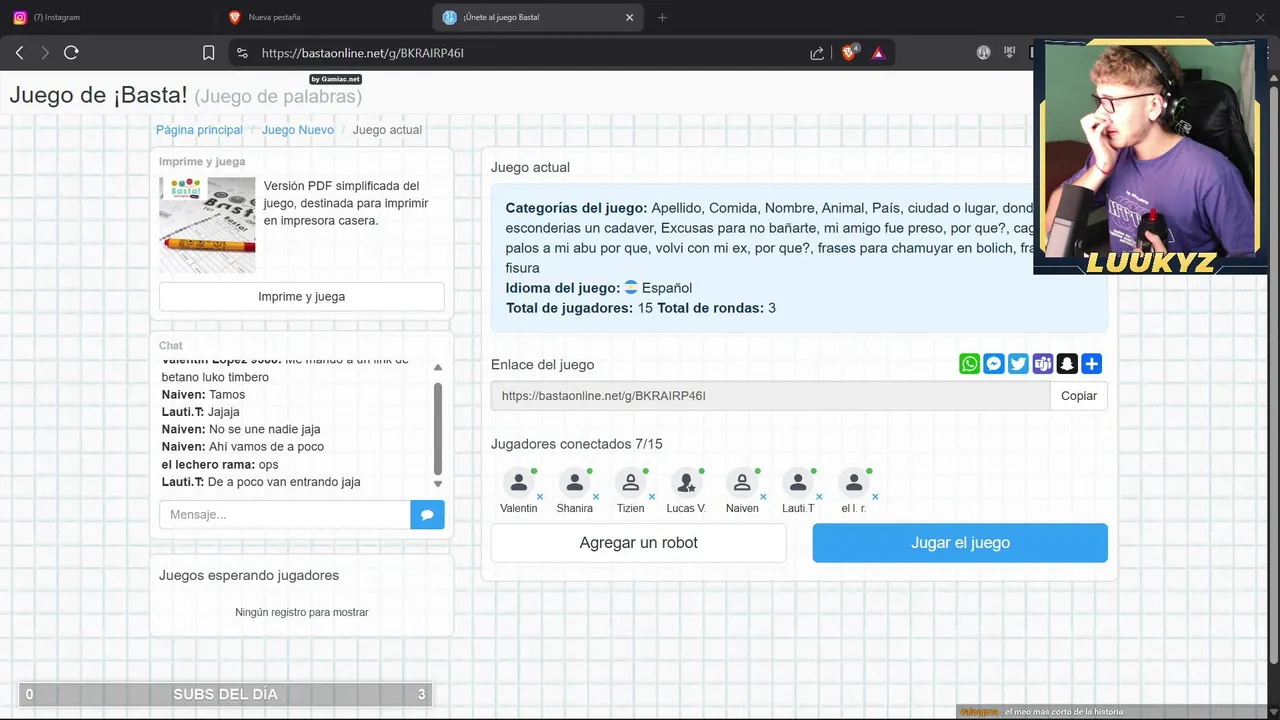Remove player Naiven with x icon

click(763, 496)
